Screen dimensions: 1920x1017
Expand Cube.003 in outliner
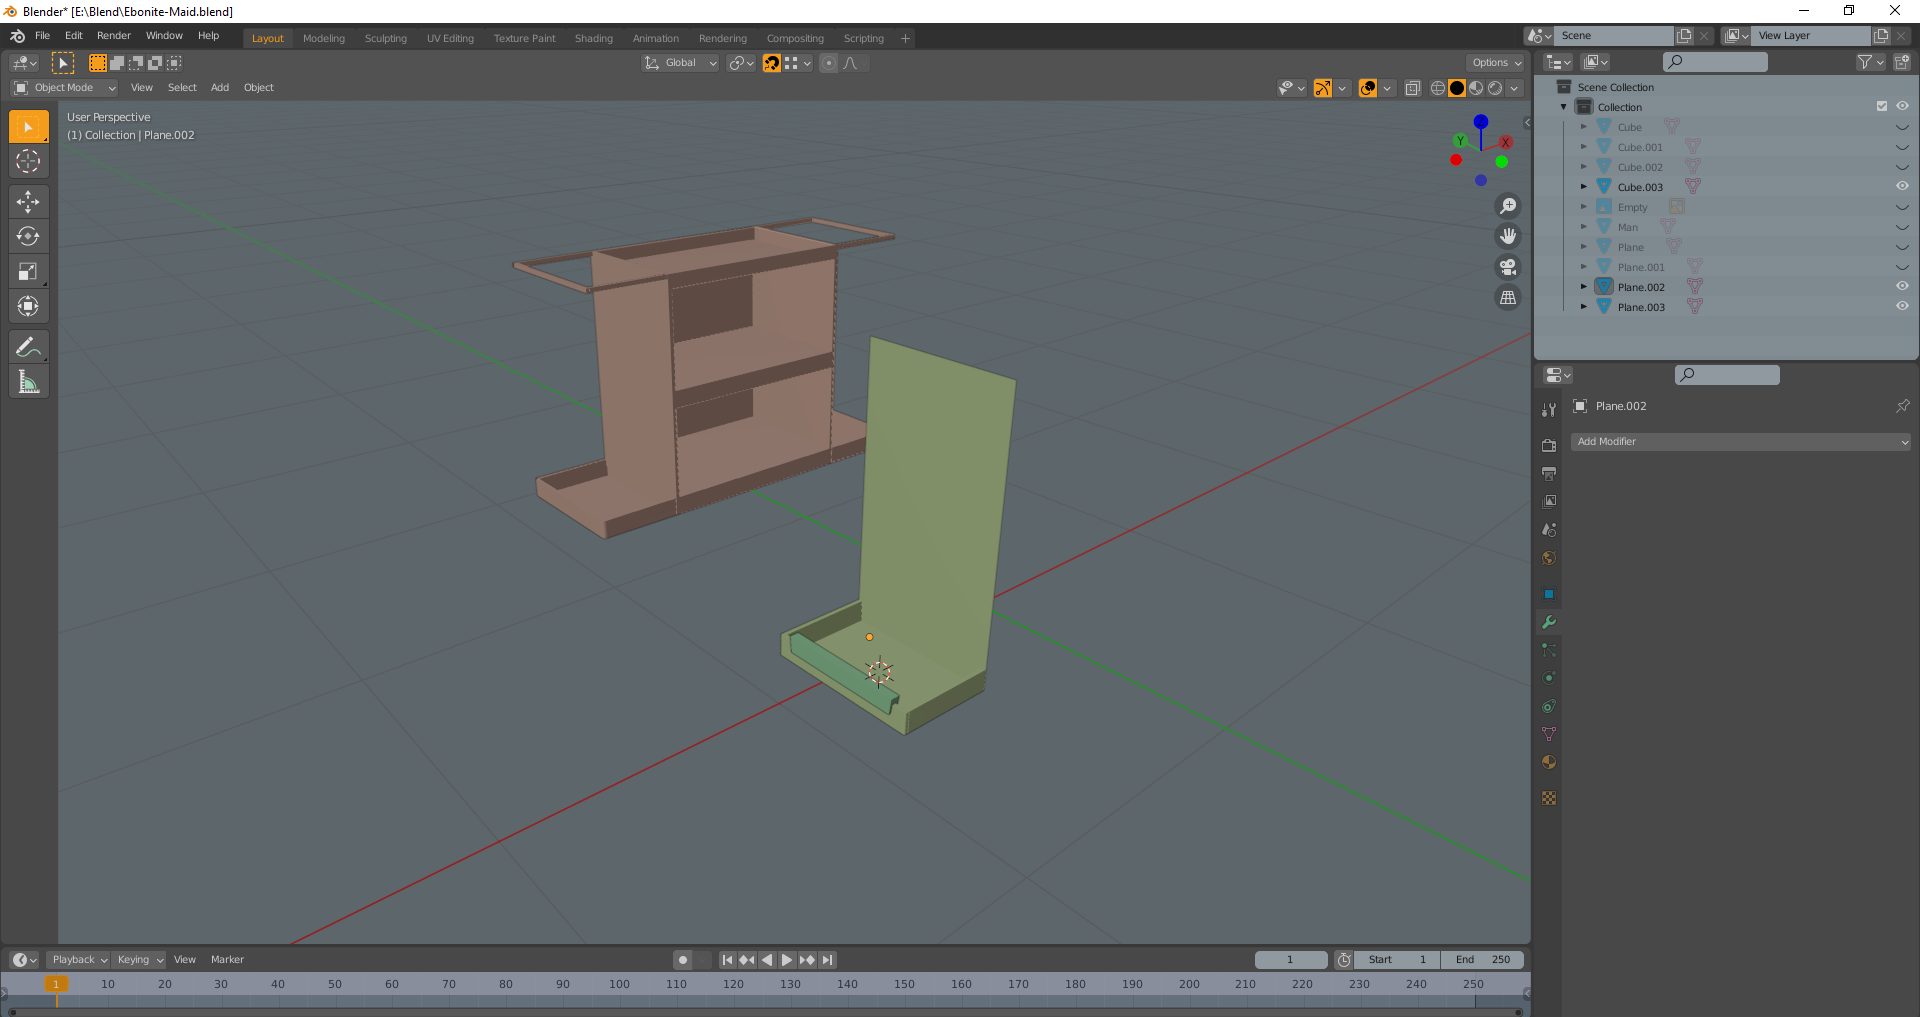point(1584,187)
